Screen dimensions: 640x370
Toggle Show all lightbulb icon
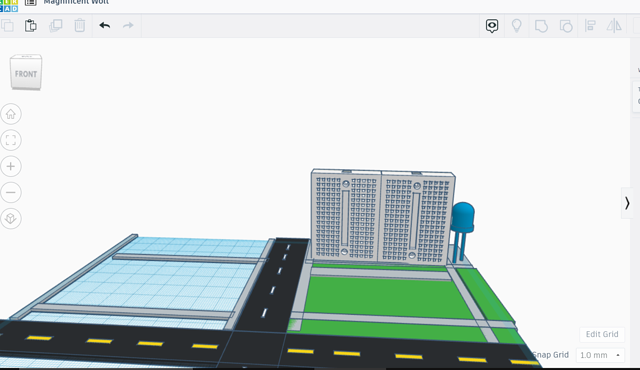click(x=517, y=26)
